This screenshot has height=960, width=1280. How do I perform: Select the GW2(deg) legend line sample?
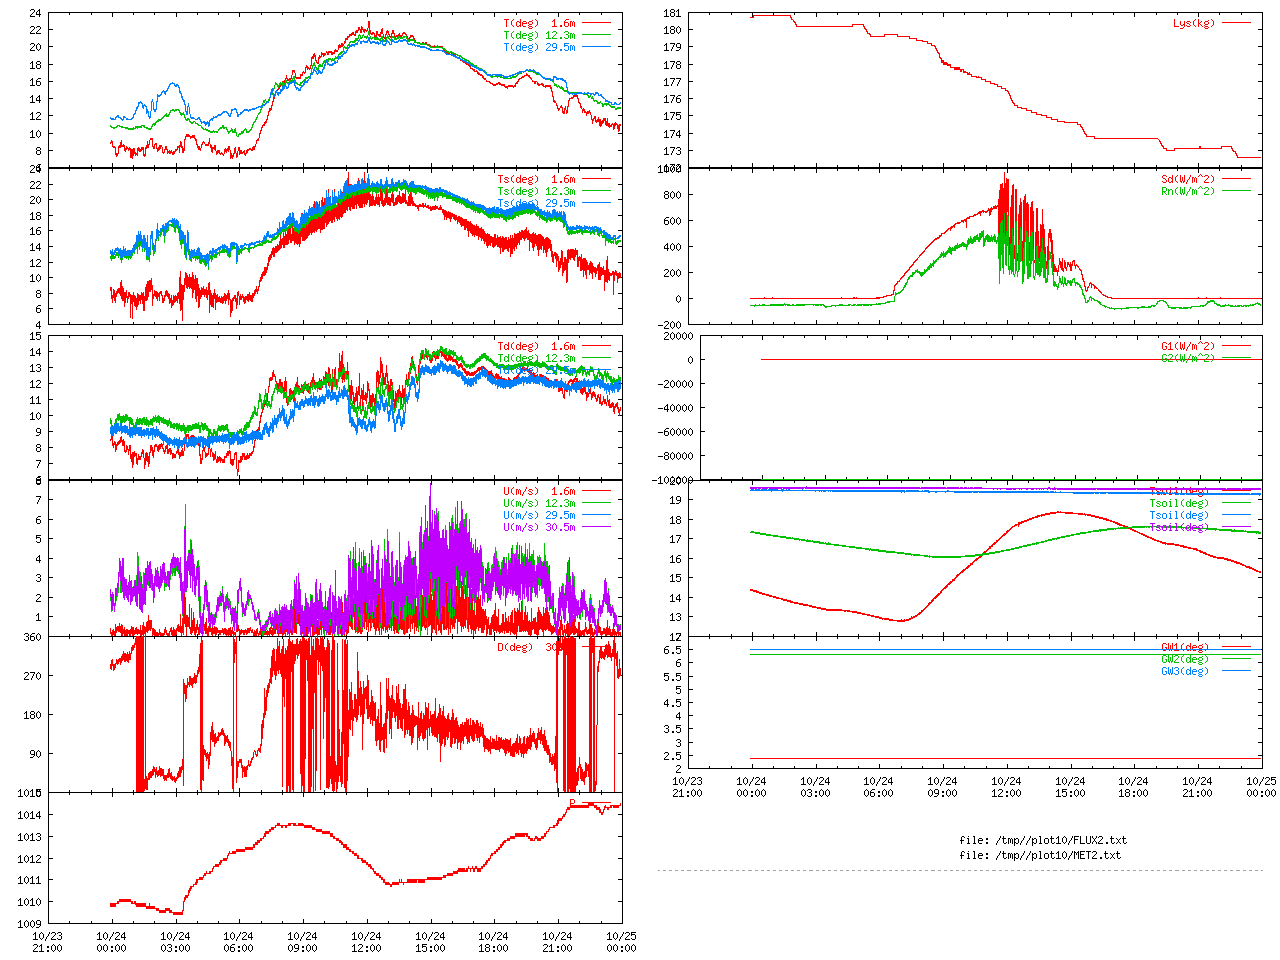1236,659
